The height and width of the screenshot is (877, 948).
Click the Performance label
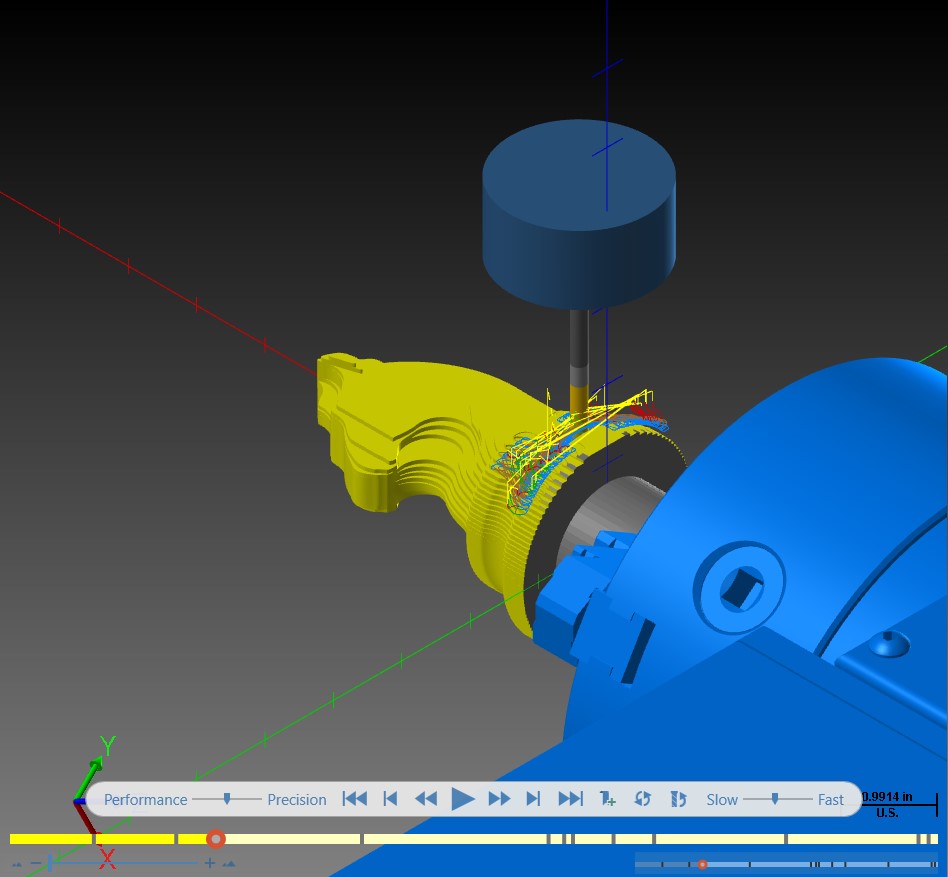point(146,800)
